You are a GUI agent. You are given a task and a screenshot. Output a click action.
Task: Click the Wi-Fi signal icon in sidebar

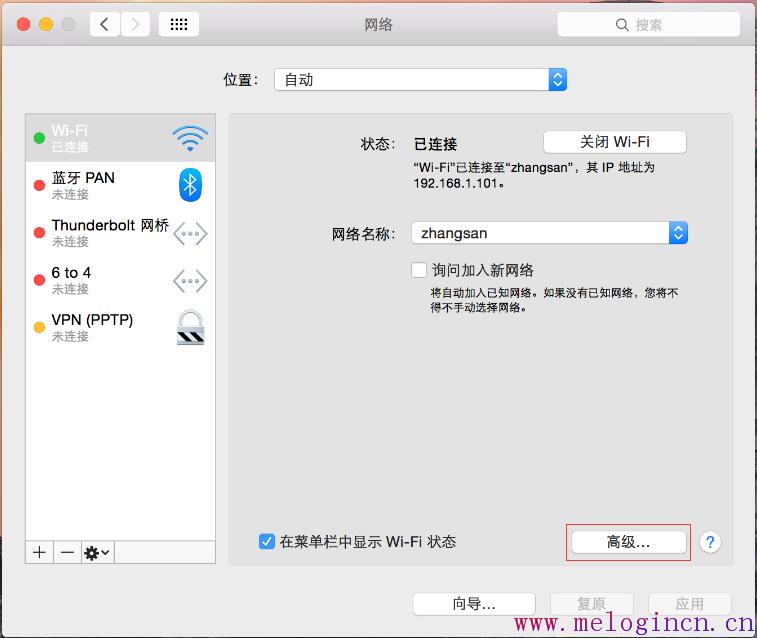pyautogui.click(x=190, y=138)
